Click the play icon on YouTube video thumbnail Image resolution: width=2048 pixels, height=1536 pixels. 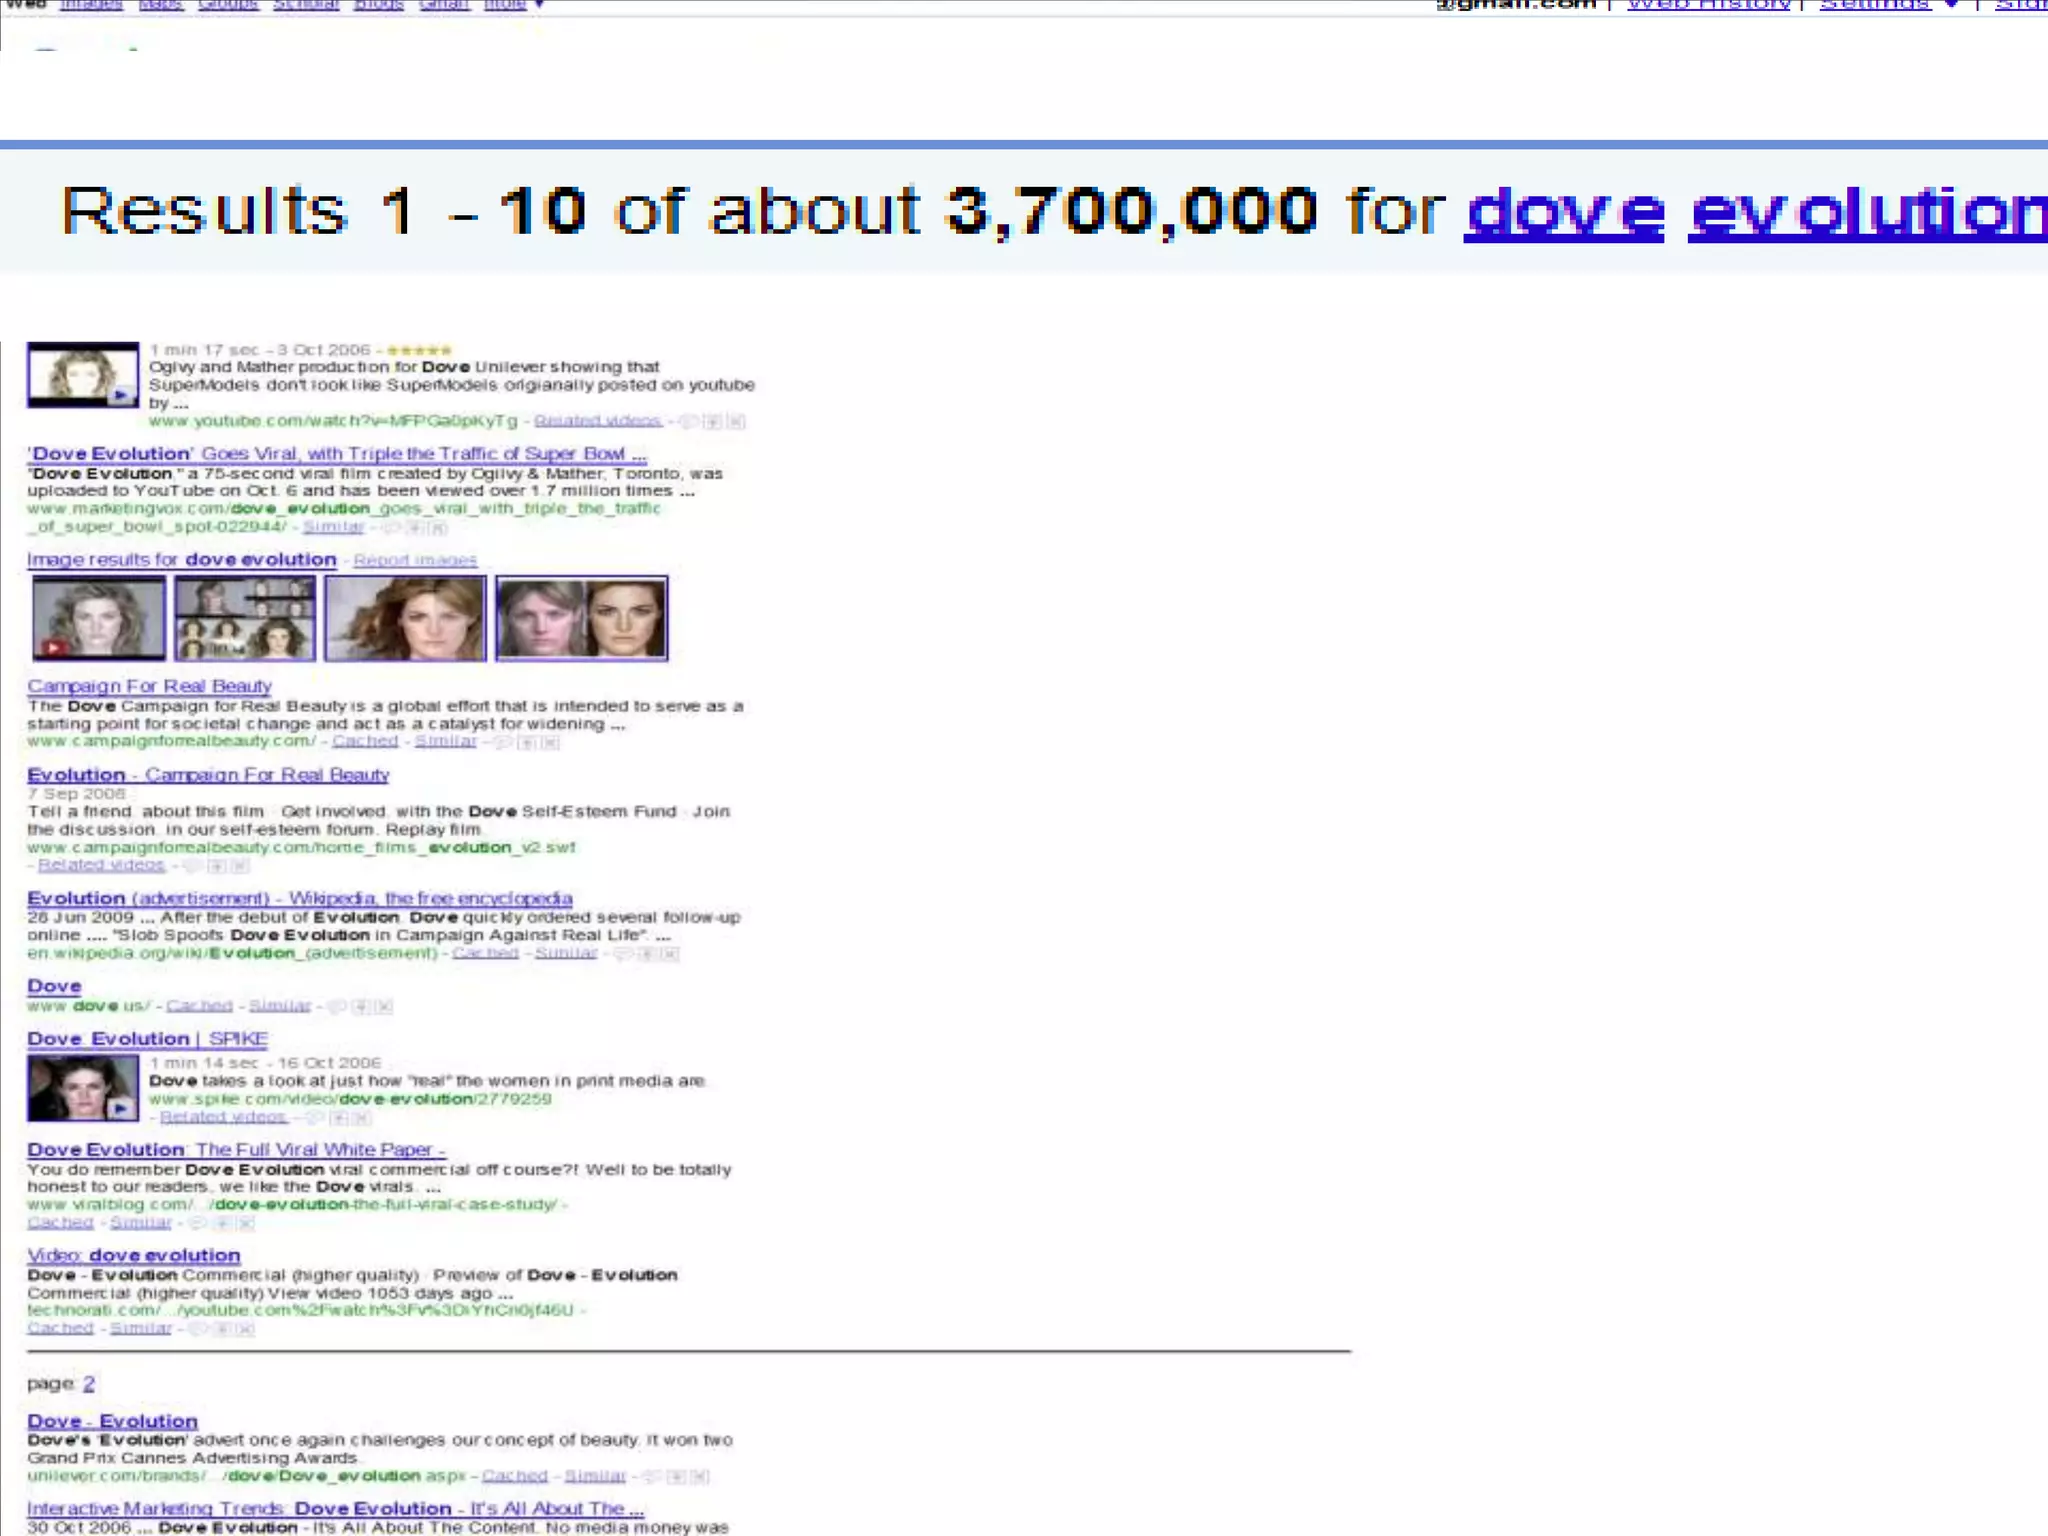[120, 395]
